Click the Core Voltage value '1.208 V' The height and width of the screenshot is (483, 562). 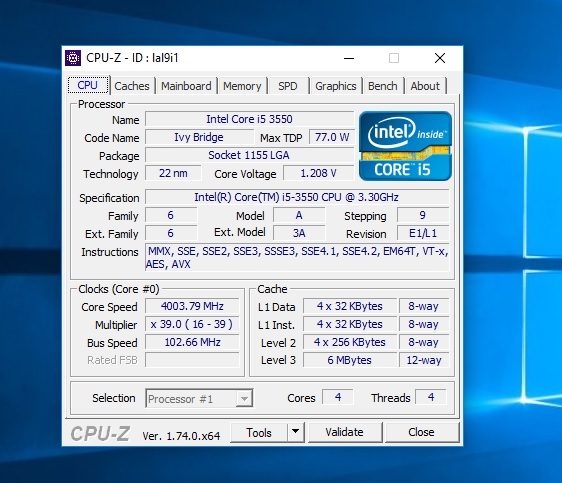pos(318,173)
